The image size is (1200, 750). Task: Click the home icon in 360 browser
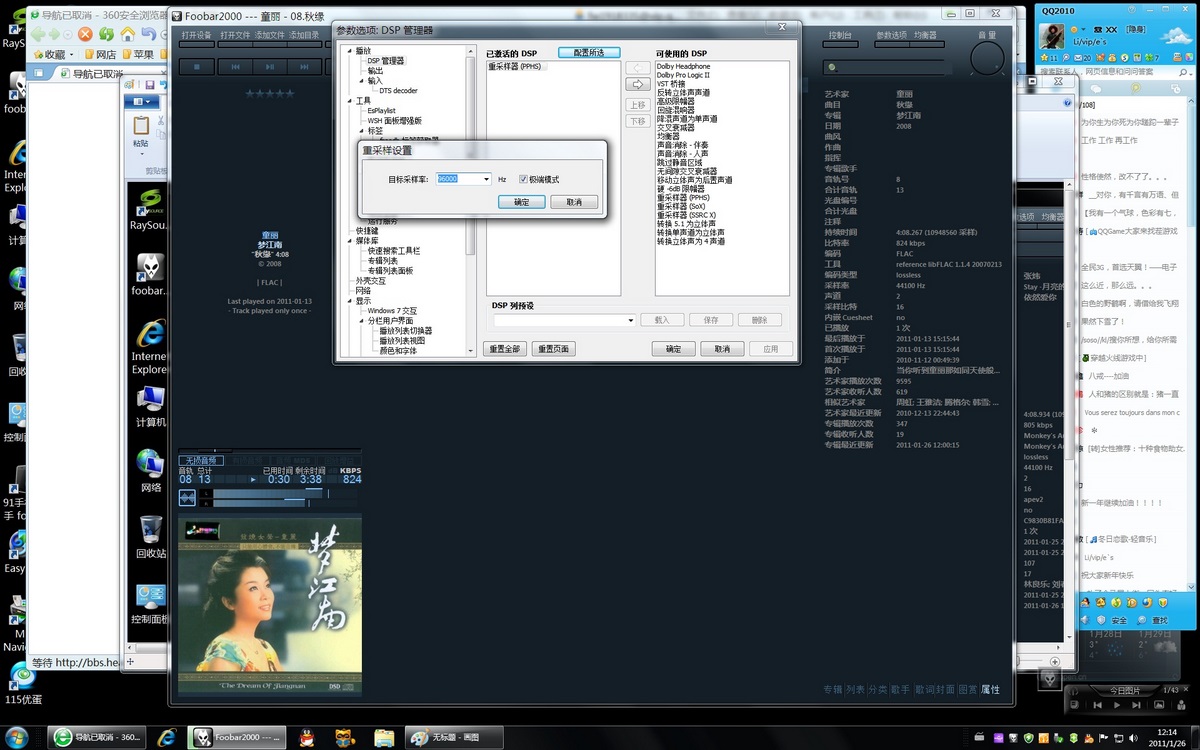(129, 34)
